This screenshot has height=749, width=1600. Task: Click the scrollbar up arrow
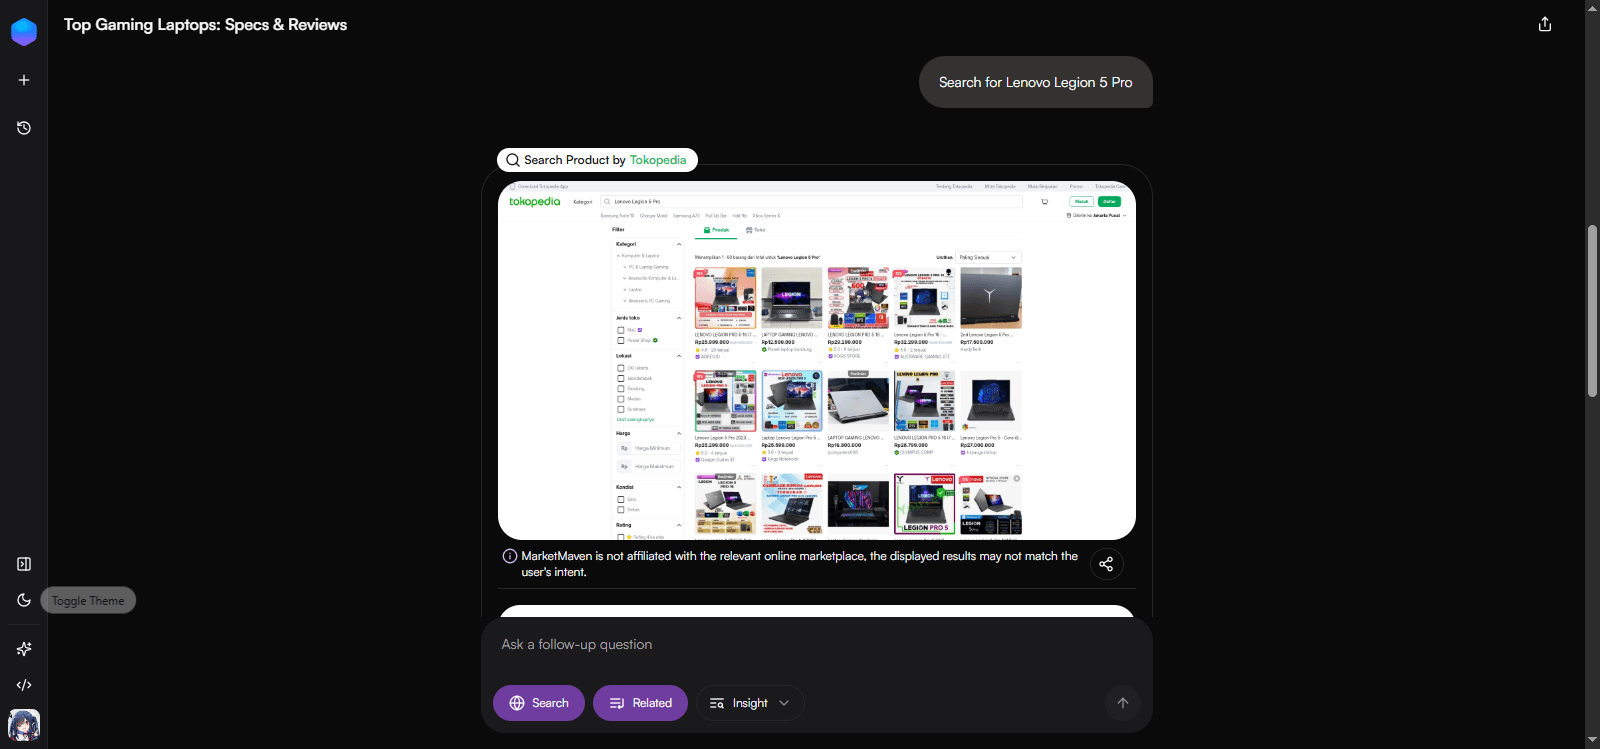point(1592,6)
